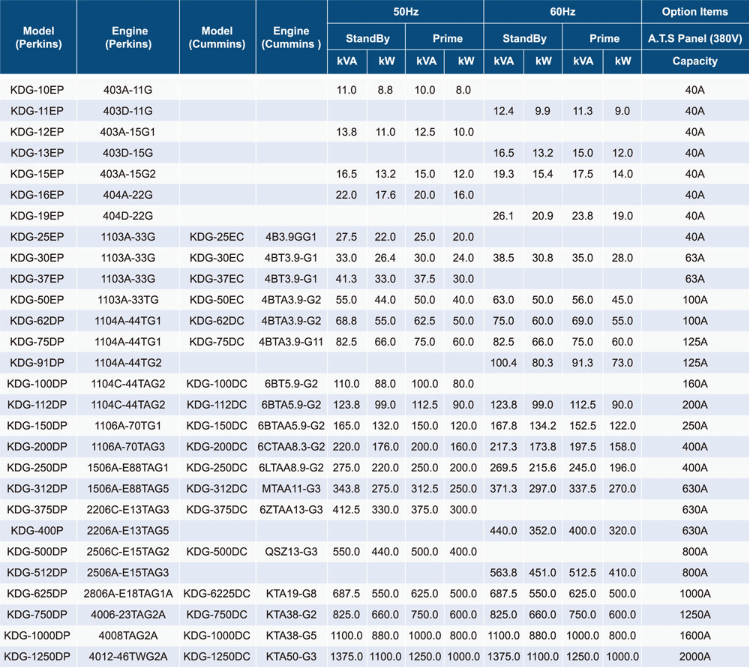This screenshot has width=749, height=667.
Task: Select engine cell 403A-11G
Action: [128, 90]
